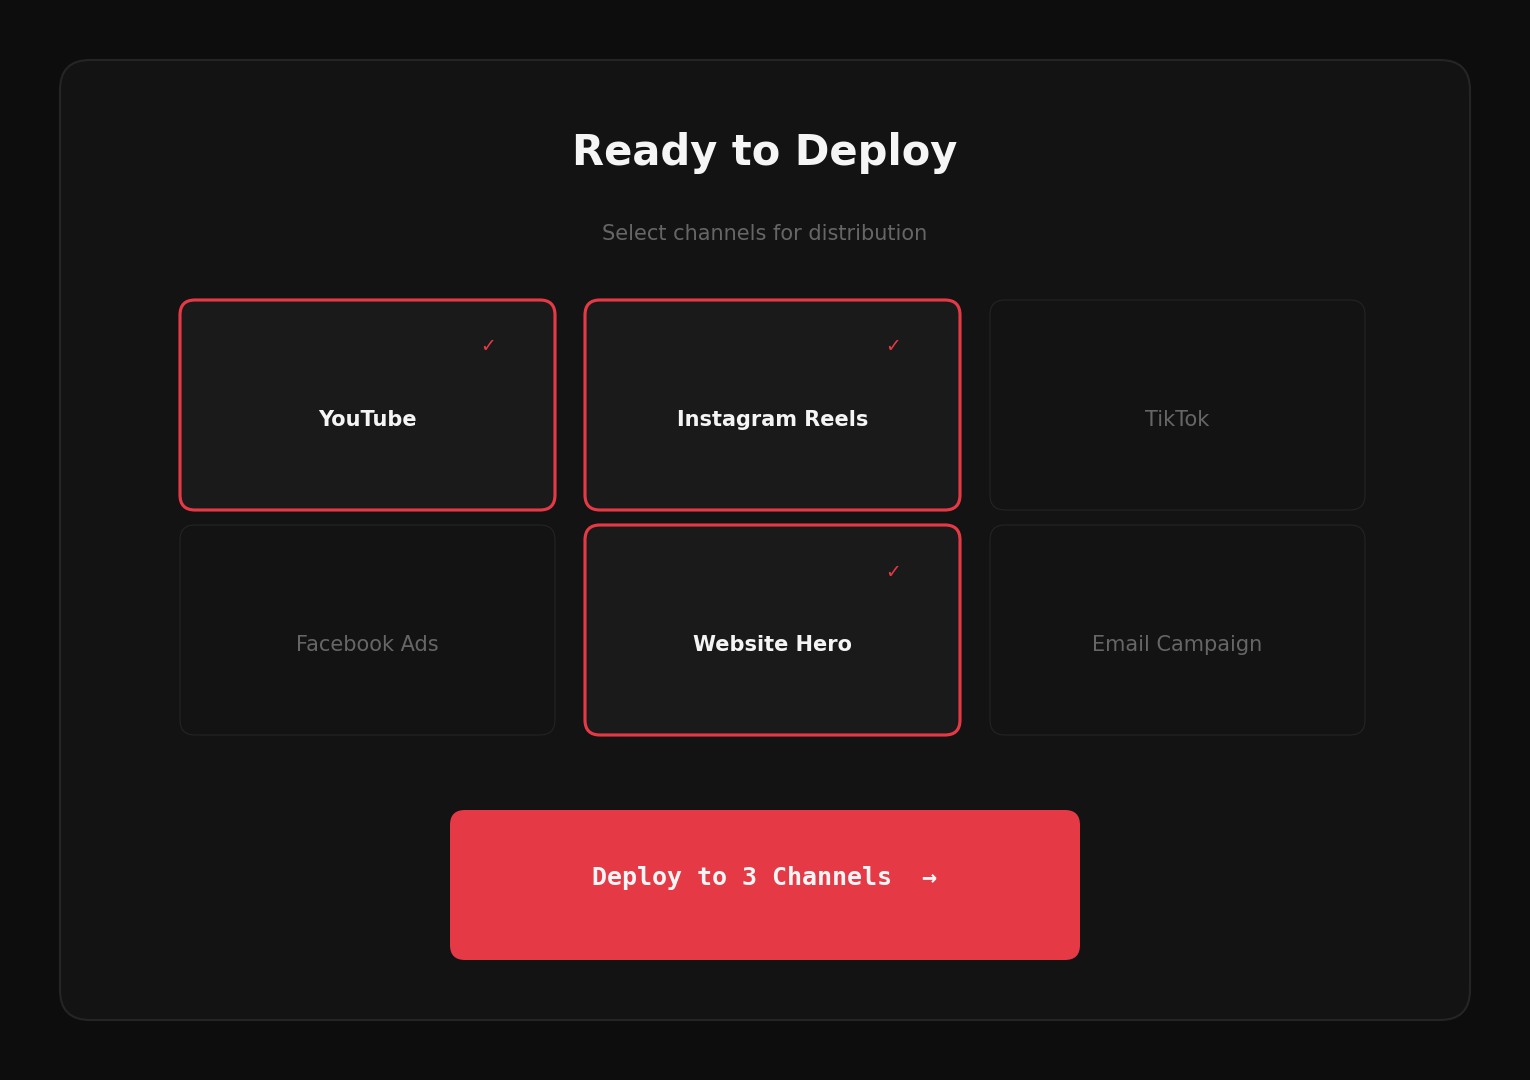Screen dimensions: 1530x1080
Task: Enable the Email Campaign distribution channel
Action: click(1177, 630)
